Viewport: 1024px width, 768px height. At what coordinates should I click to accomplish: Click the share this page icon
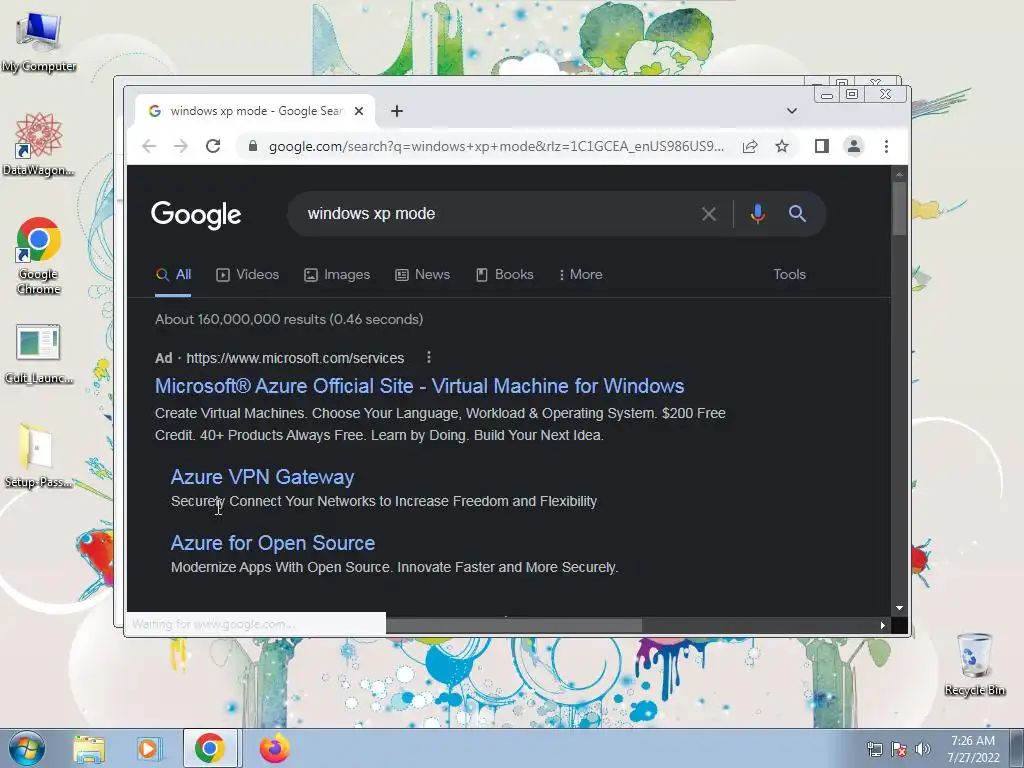(x=750, y=146)
